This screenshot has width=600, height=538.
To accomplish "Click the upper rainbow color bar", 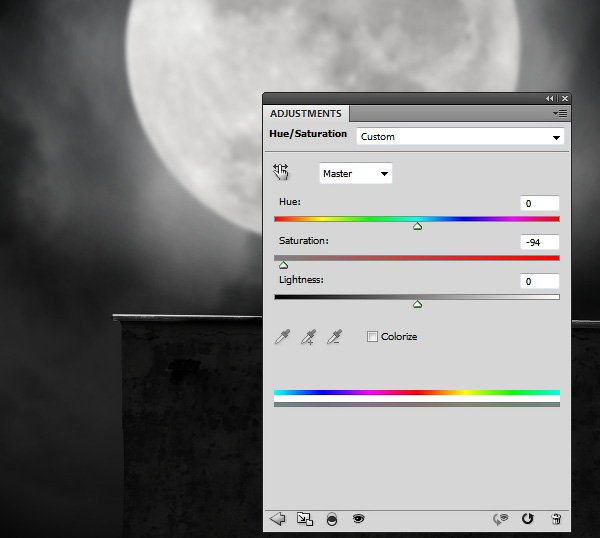I will pos(417,392).
